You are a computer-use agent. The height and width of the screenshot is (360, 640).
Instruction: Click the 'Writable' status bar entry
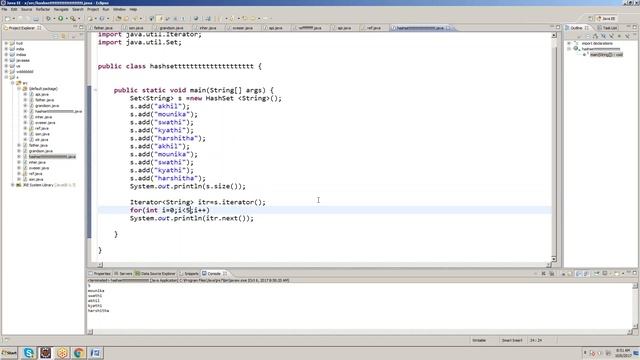pos(479,340)
